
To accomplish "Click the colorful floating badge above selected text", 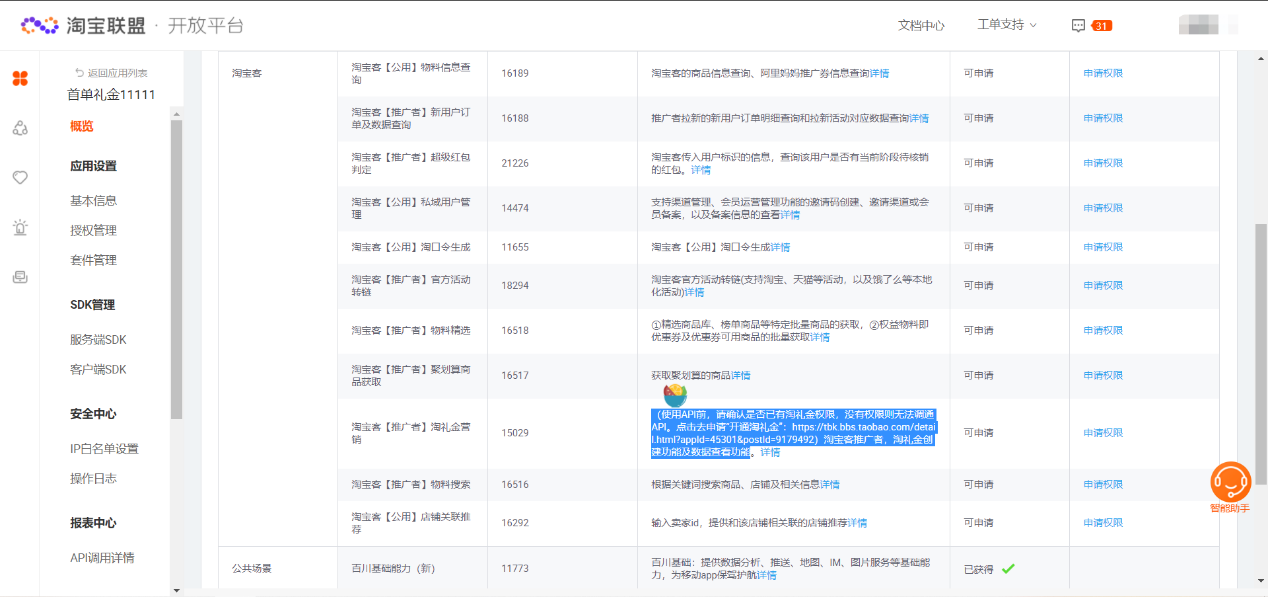I will pos(675,396).
